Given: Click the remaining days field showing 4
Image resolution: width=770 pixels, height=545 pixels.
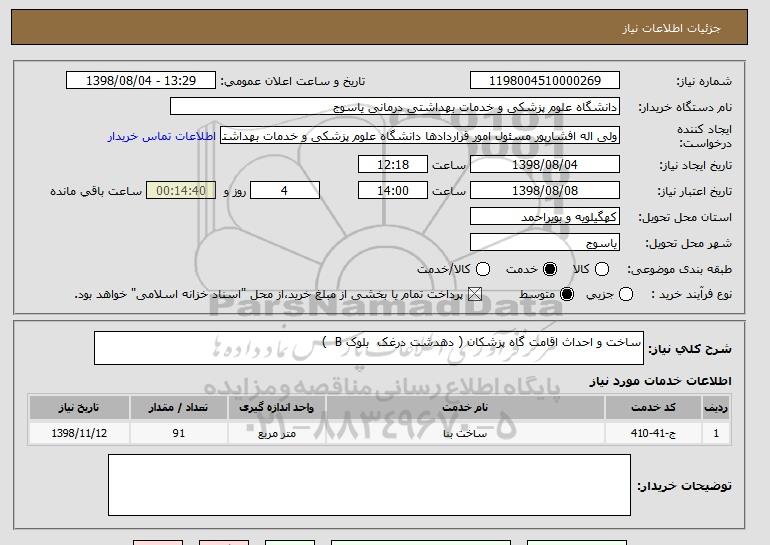Looking at the screenshot, I should 285,191.
